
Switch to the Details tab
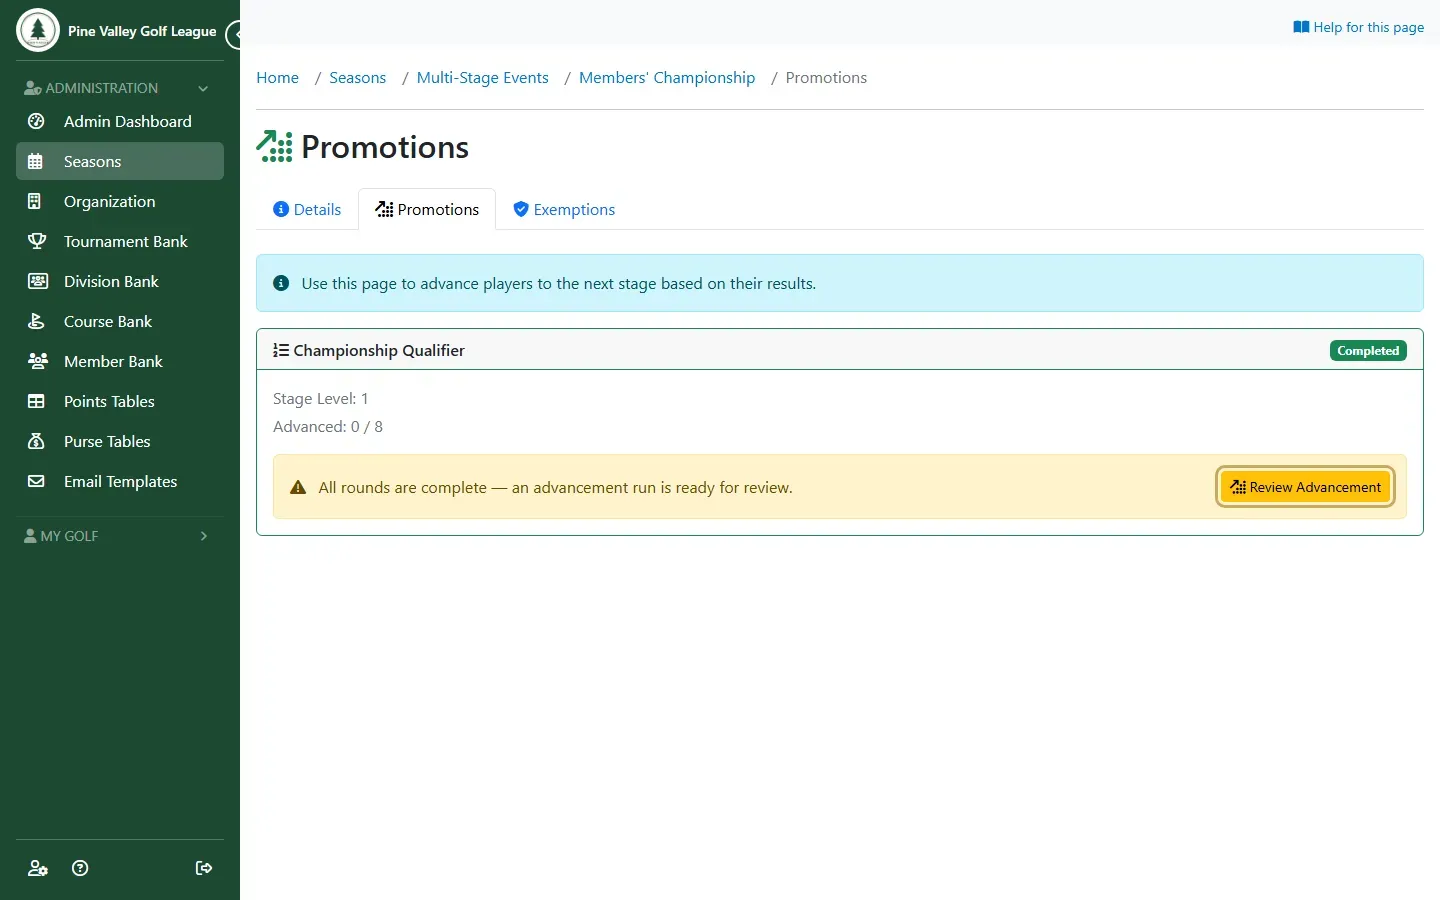click(307, 209)
